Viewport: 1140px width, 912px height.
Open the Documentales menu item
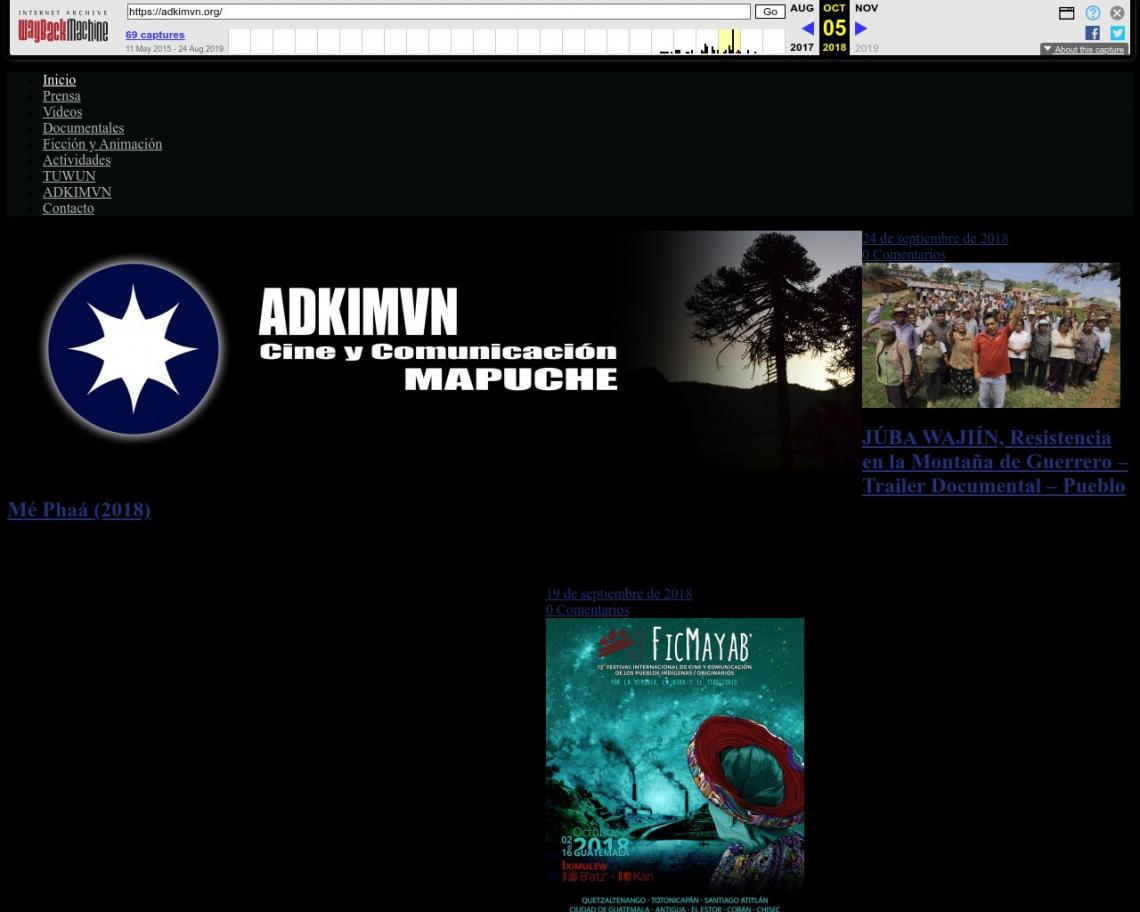[84, 128]
